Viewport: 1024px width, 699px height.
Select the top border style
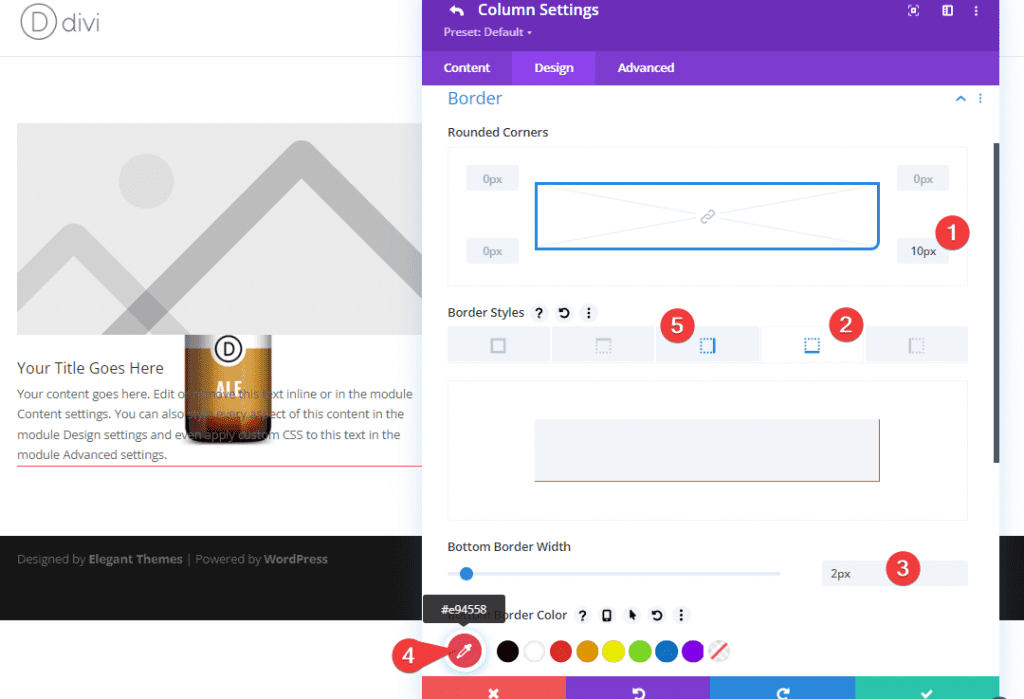tap(603, 345)
